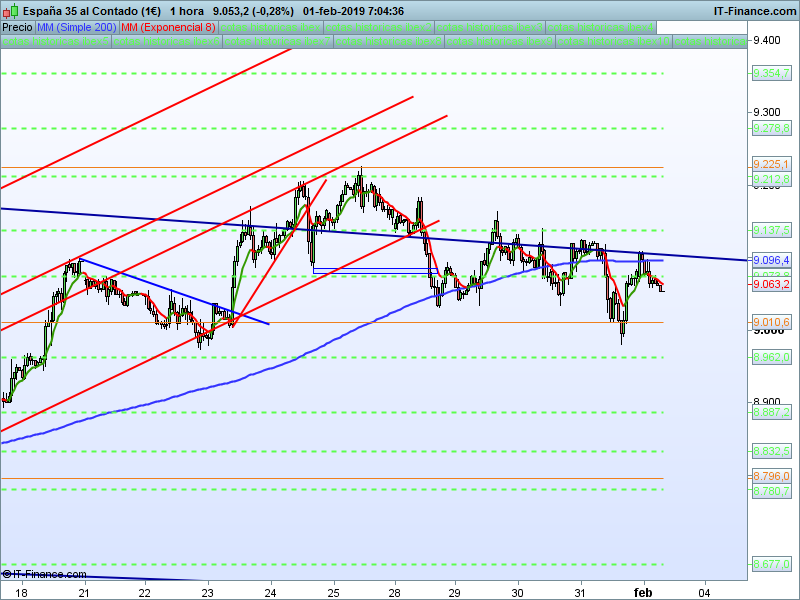Click the chart title 'España 35 al Contado (1€)'
Viewport: 800px width, 600px height.
(x=92, y=11)
